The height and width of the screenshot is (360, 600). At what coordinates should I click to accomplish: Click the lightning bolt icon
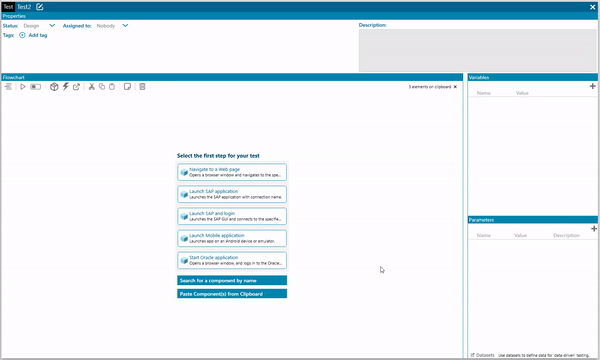66,86
